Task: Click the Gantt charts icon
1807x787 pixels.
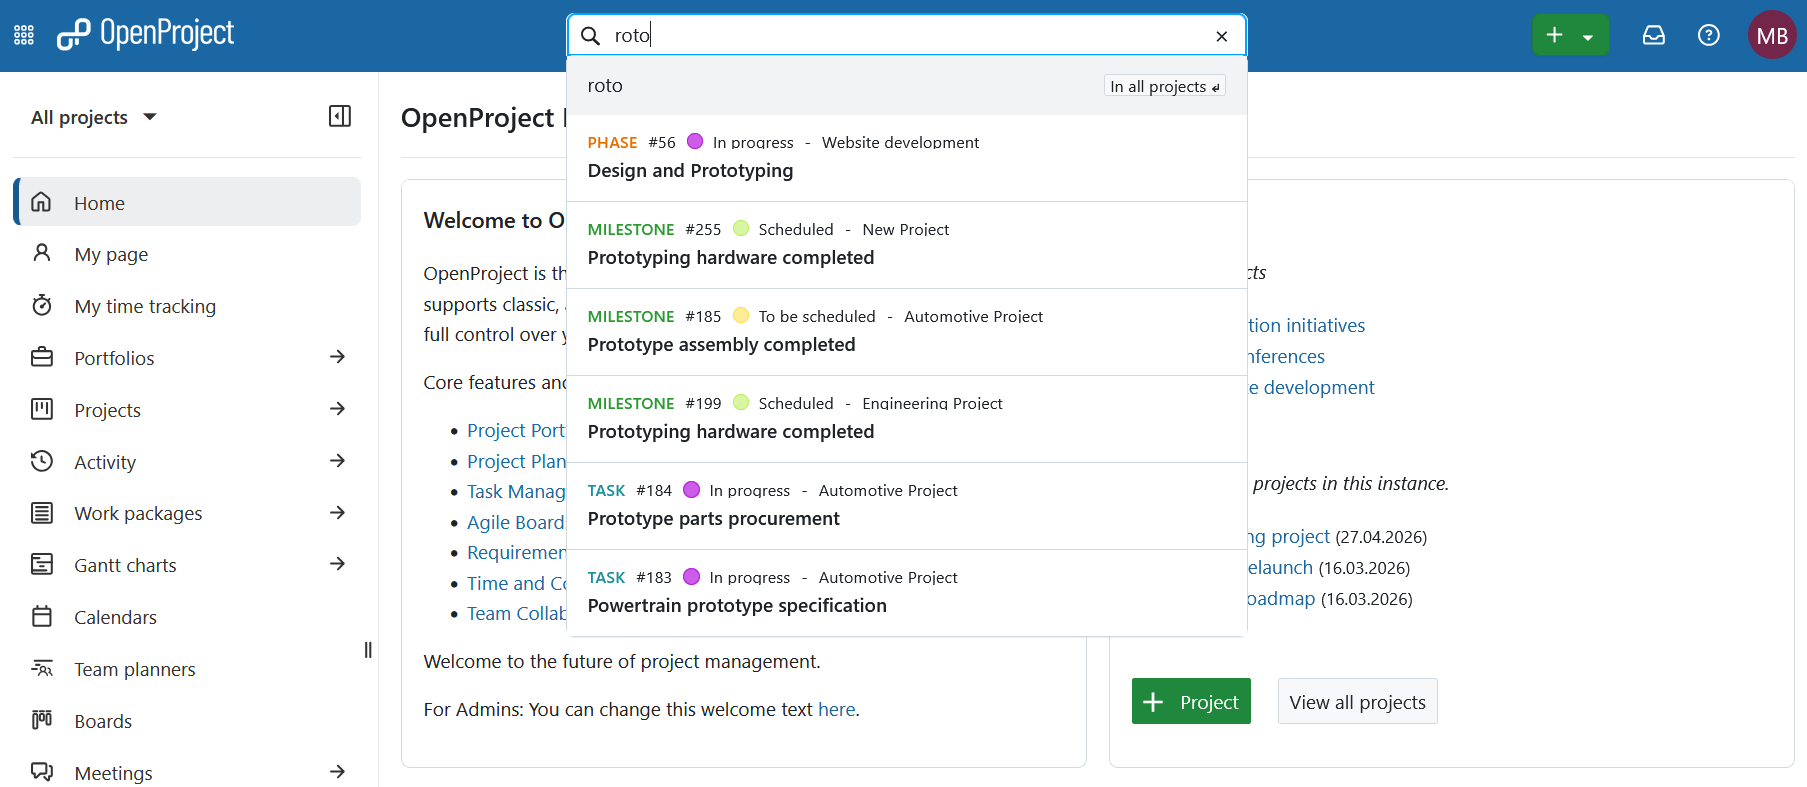Action: [41, 564]
